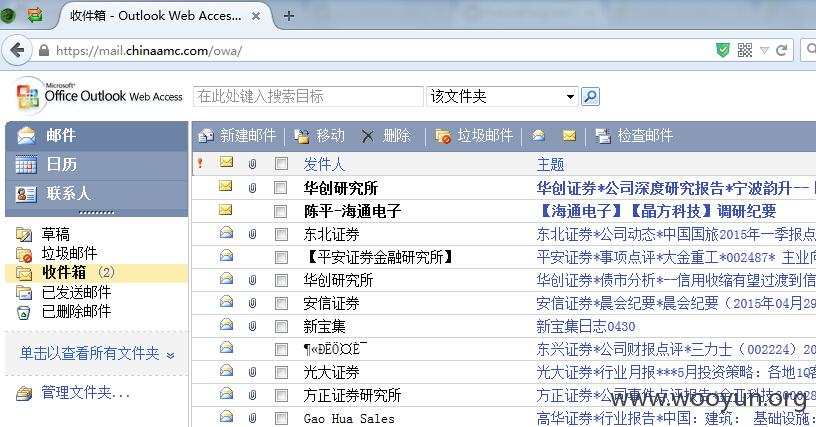Click the reload page icon

pos(781,50)
